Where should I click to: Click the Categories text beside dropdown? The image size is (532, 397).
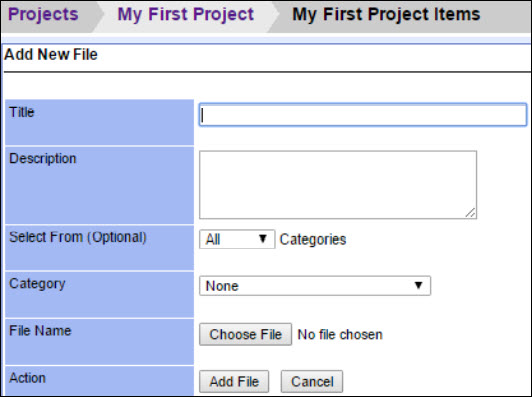click(x=313, y=240)
